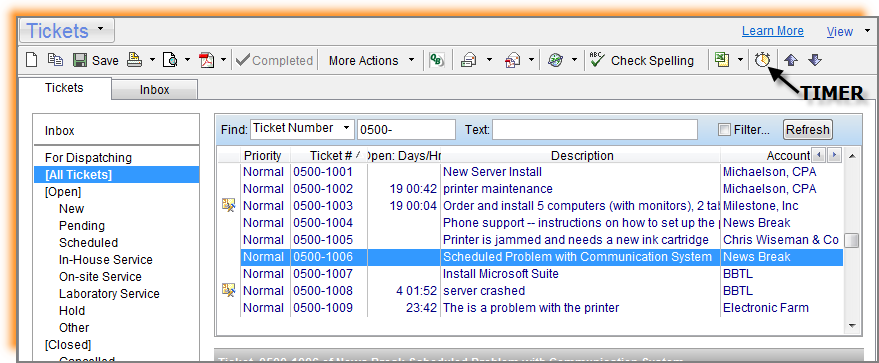879x363 pixels.
Task: Enable the Filter checkbox
Action: (725, 130)
